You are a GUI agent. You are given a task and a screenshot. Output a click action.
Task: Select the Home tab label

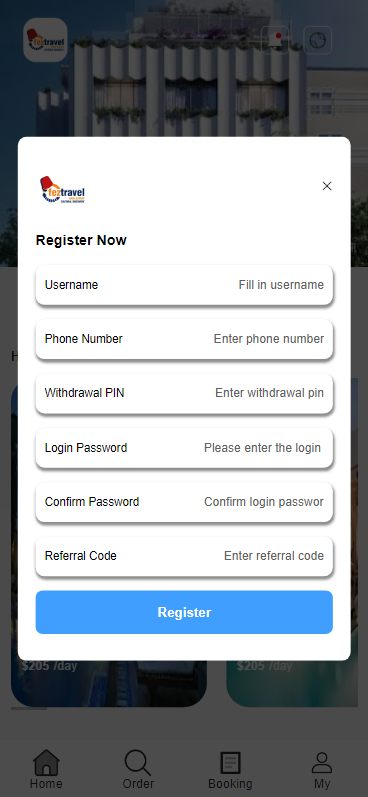click(x=46, y=784)
